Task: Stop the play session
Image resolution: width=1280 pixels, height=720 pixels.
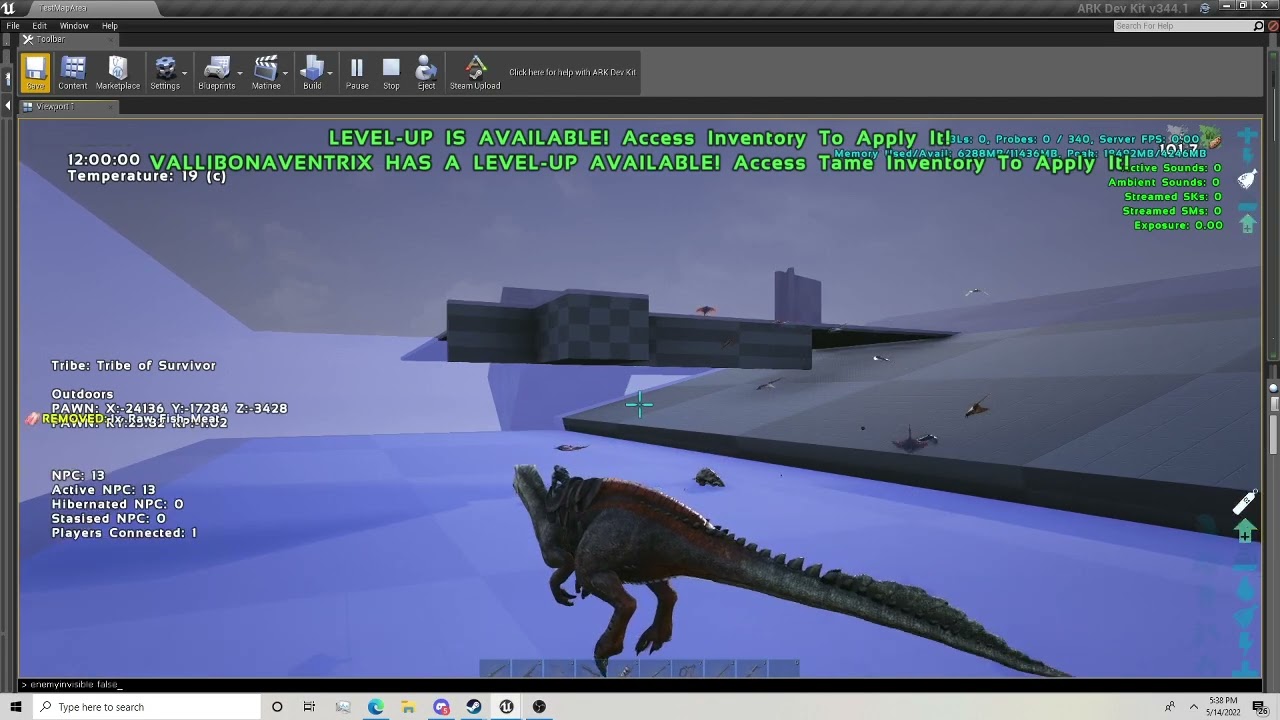Action: pos(391,72)
